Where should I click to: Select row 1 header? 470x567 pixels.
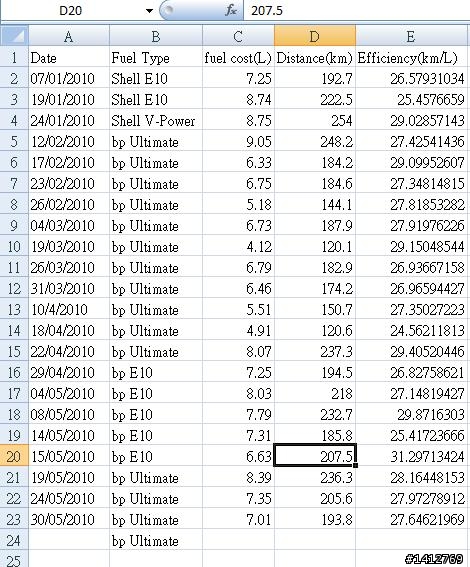pos(14,57)
